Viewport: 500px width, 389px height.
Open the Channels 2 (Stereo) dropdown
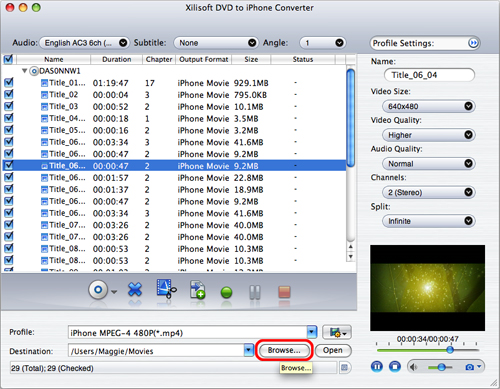point(429,192)
